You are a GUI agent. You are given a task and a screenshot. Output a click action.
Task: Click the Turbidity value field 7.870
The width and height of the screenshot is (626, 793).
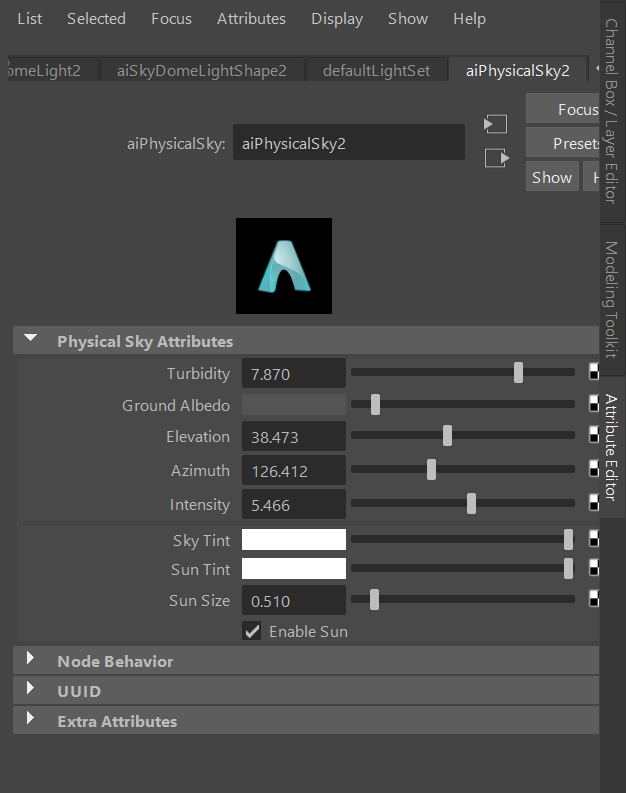pos(294,373)
